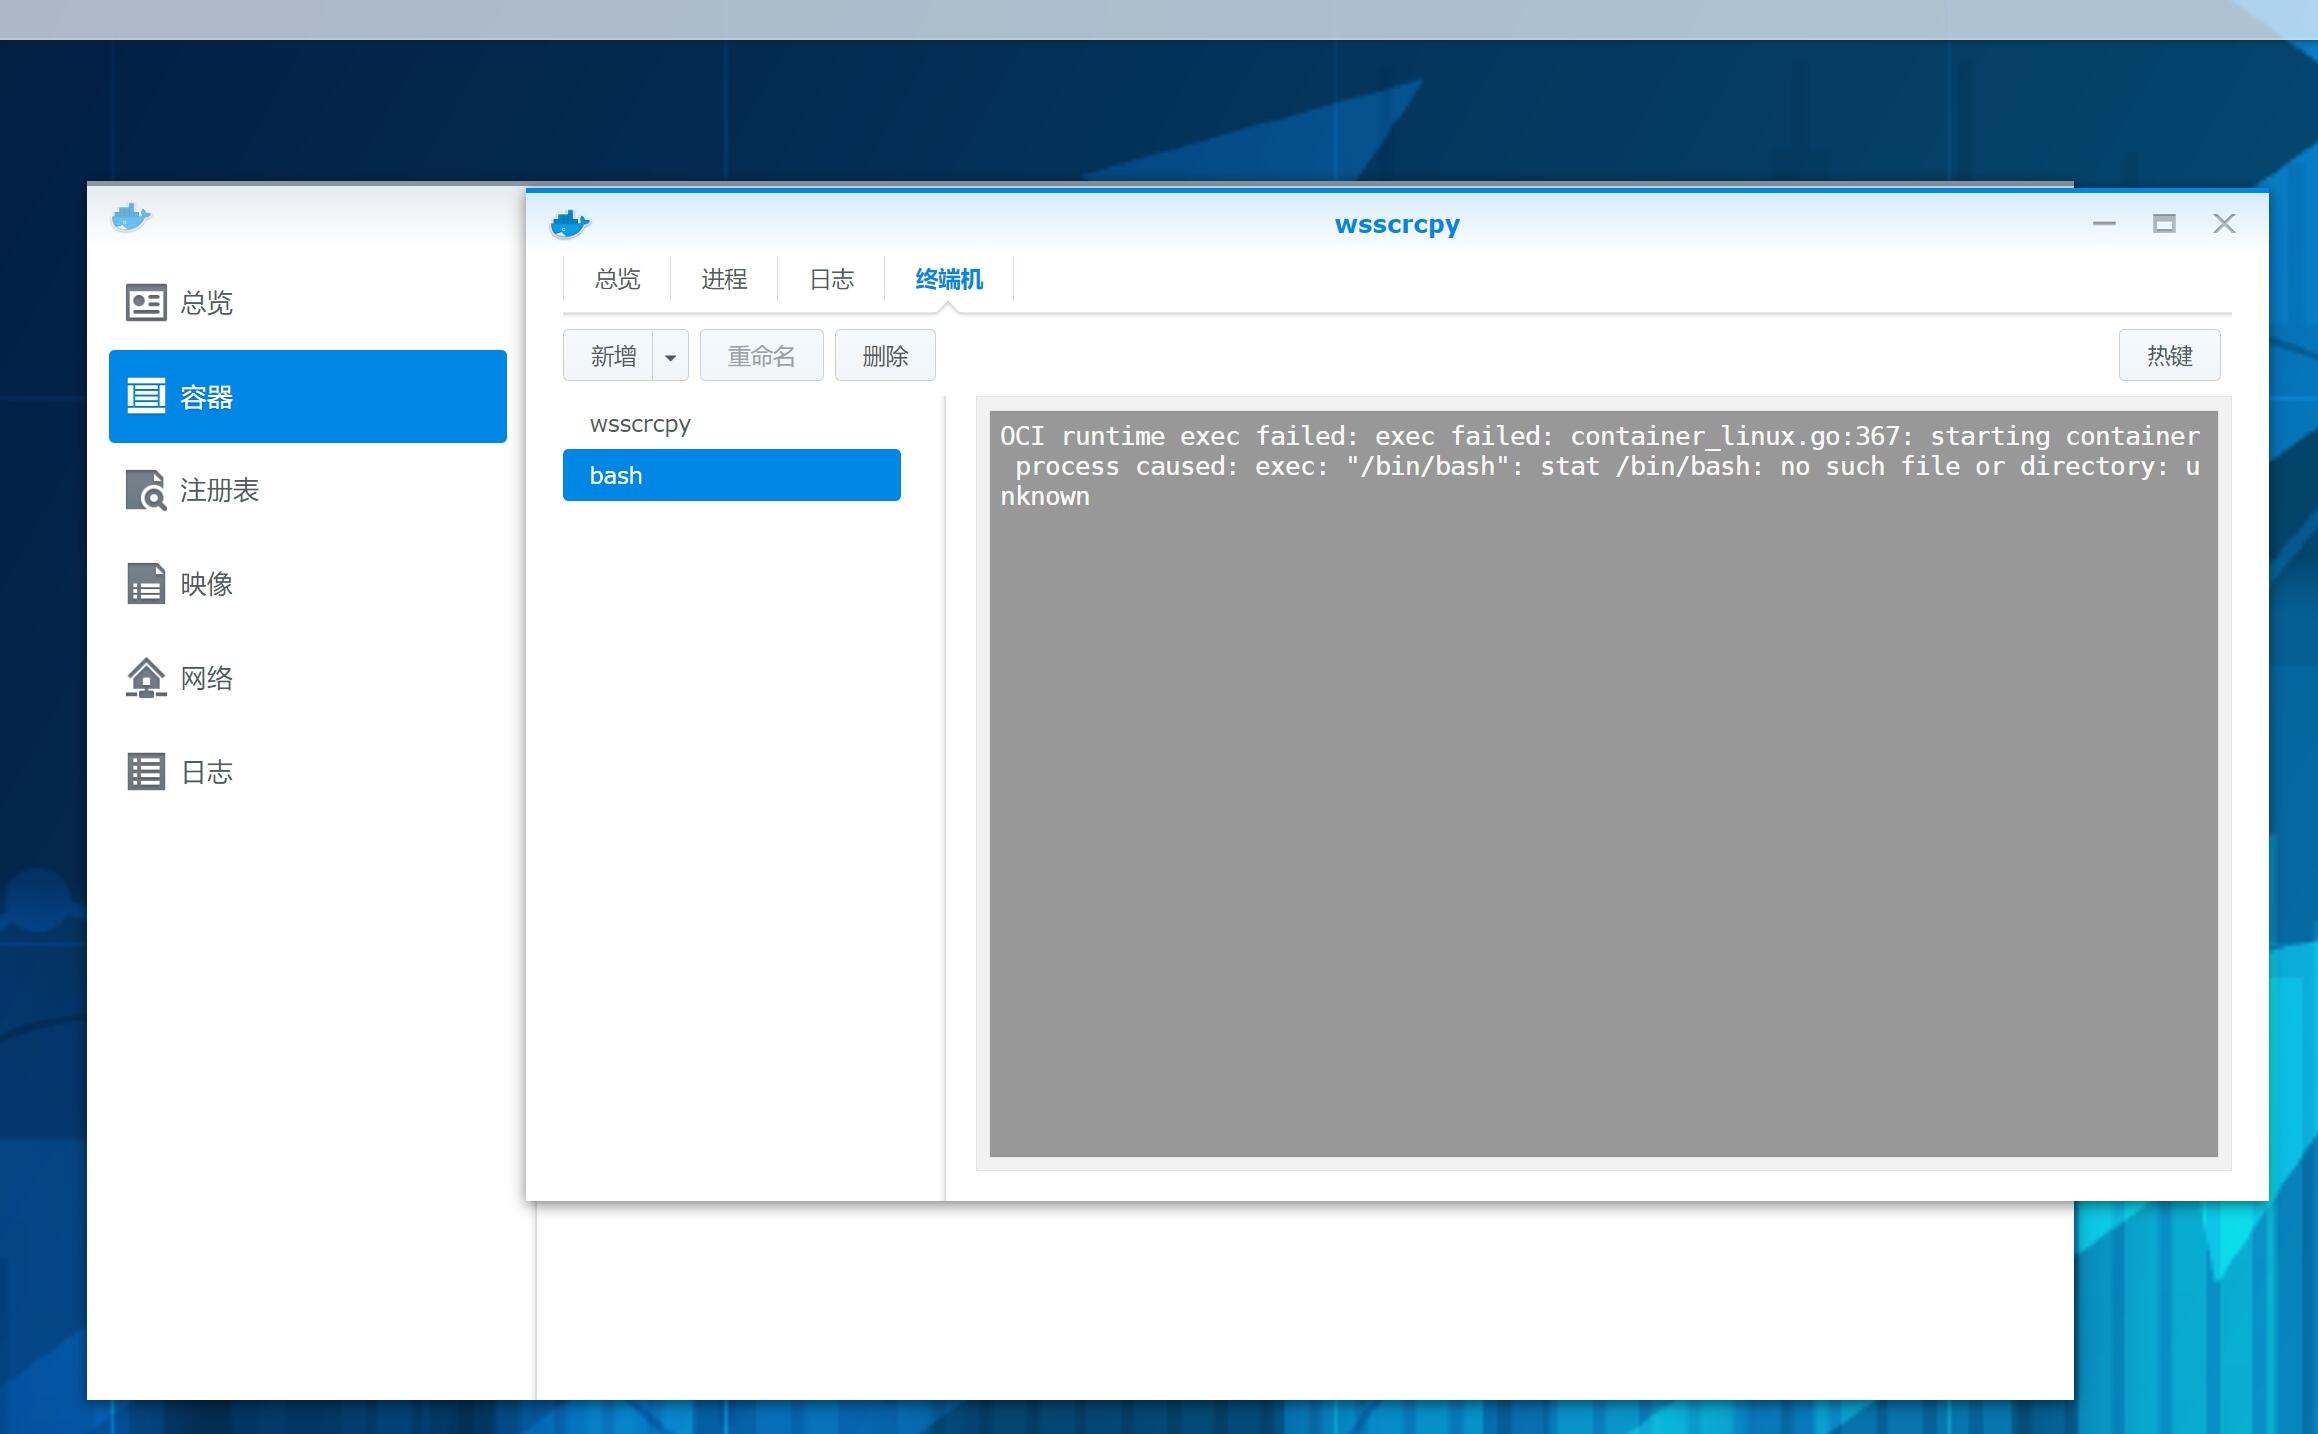Click the 重命名 rename button

[761, 356]
